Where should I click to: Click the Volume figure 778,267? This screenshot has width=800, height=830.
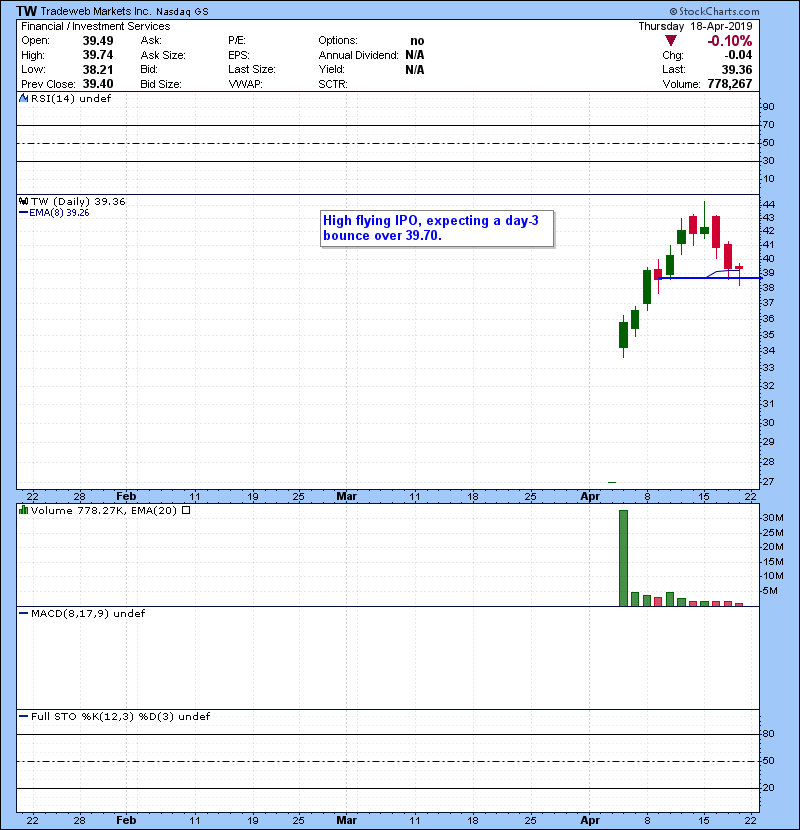pos(730,84)
